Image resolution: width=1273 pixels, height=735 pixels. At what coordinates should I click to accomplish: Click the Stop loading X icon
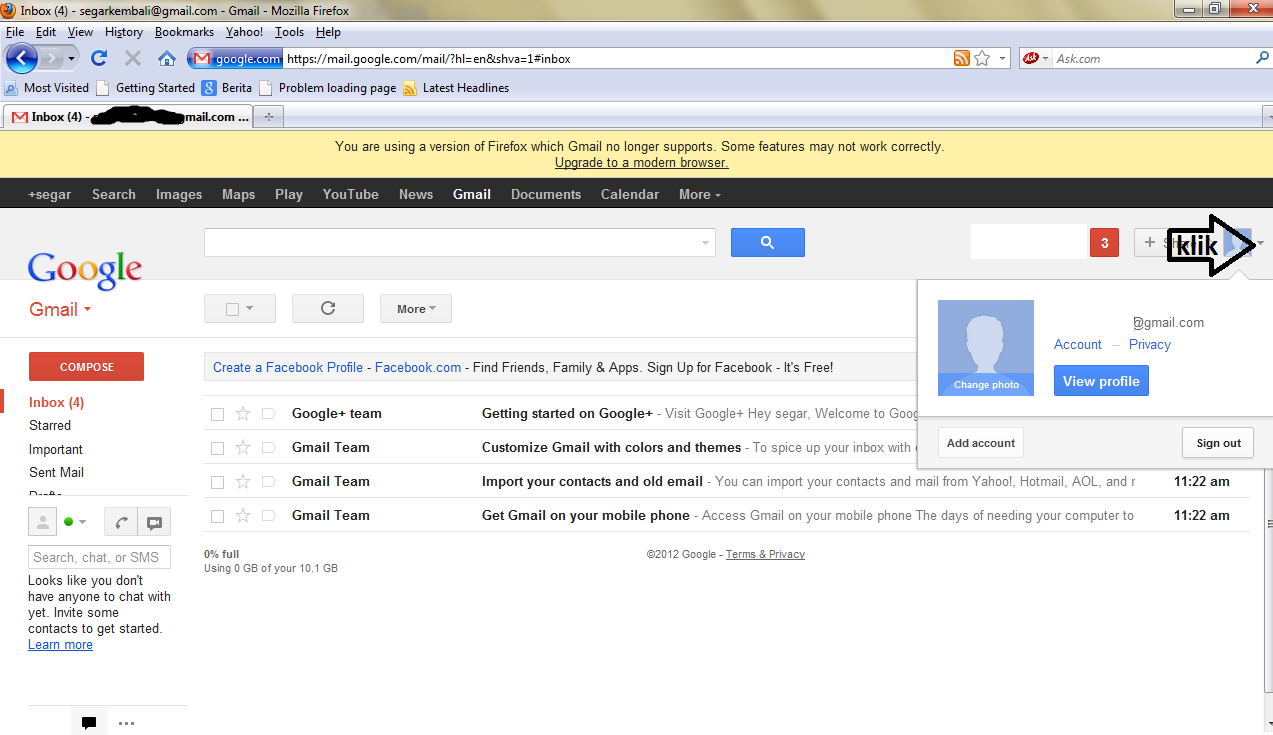click(x=133, y=58)
